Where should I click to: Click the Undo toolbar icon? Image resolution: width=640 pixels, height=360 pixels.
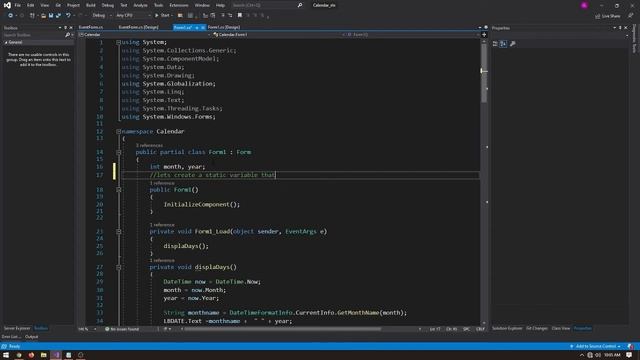(x=68, y=16)
